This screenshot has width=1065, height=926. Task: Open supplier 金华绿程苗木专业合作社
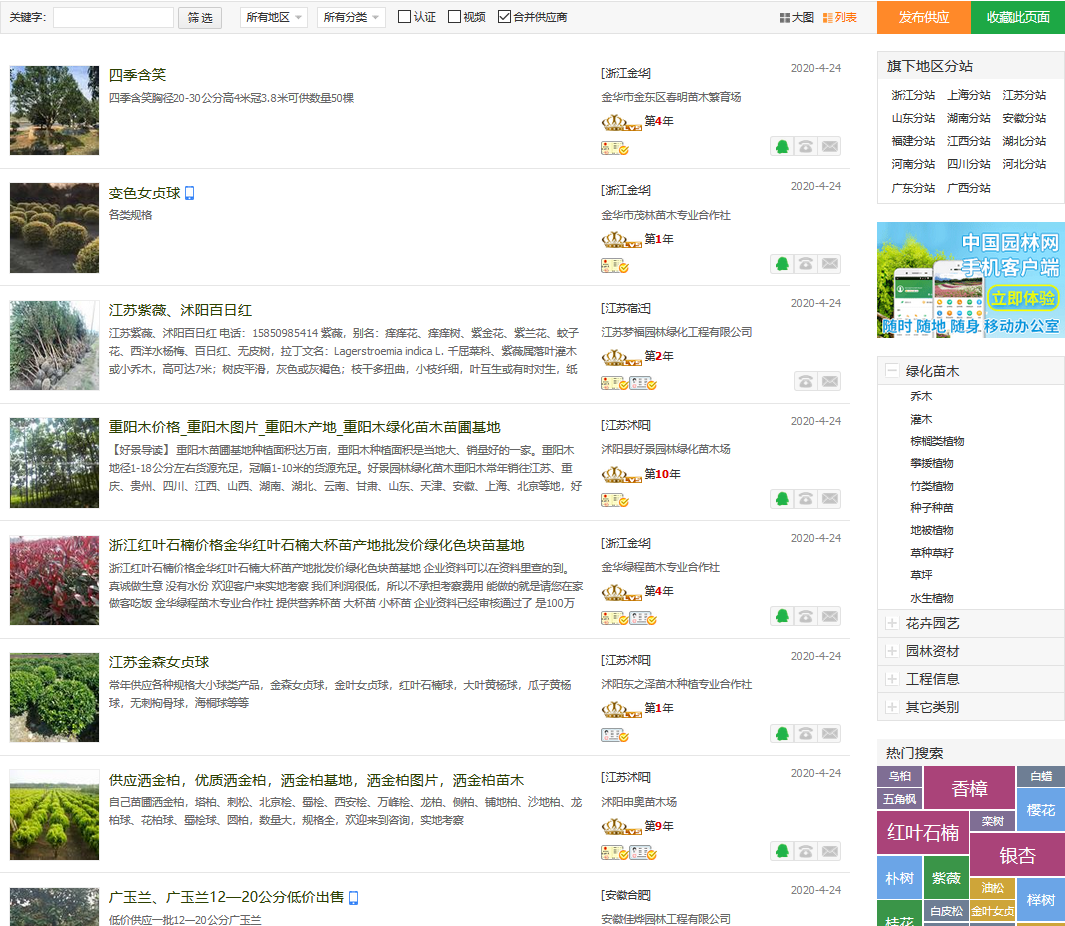click(x=660, y=567)
